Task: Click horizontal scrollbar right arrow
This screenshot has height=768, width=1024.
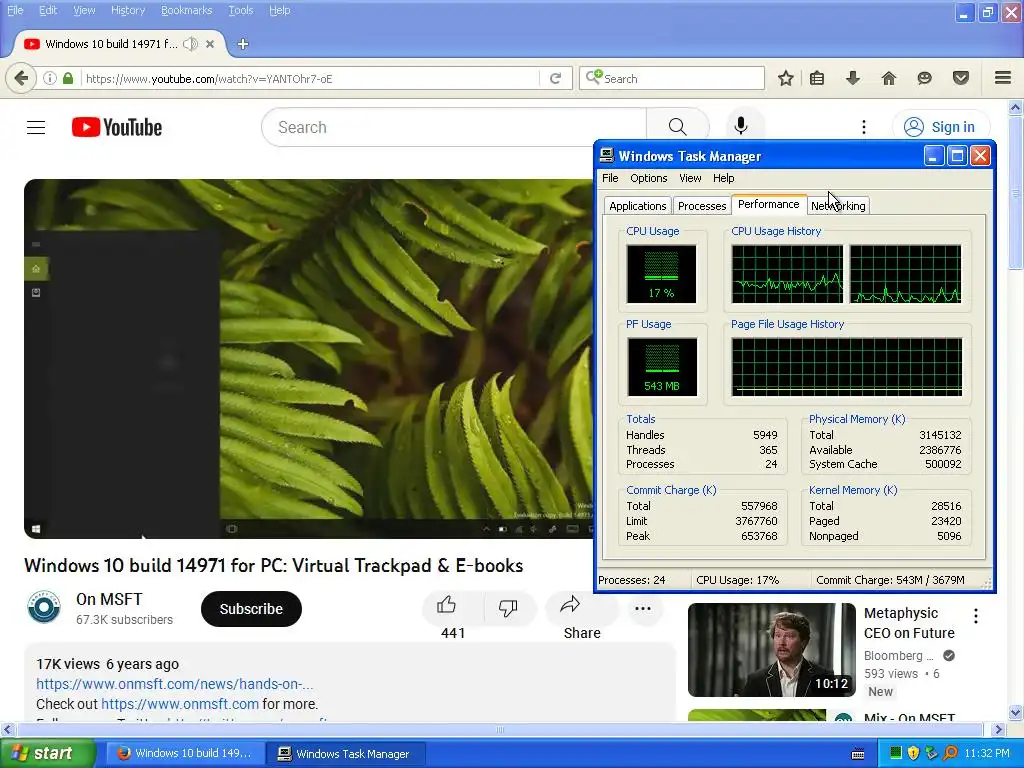Action: click(998, 729)
